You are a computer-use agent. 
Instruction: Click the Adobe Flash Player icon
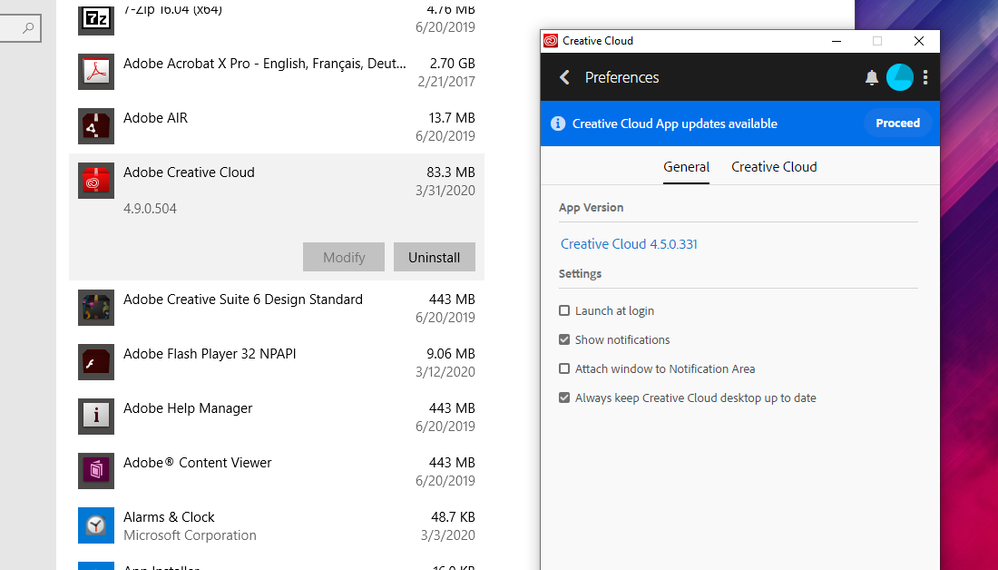point(96,362)
